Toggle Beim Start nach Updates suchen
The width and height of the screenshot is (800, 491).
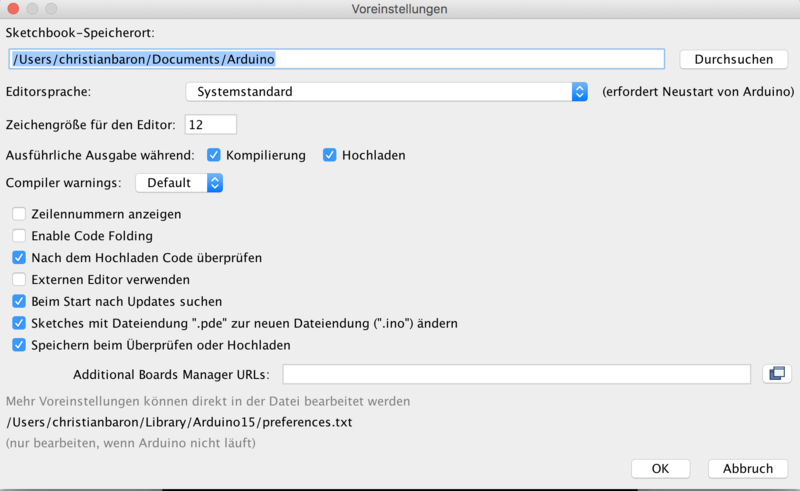point(19,301)
